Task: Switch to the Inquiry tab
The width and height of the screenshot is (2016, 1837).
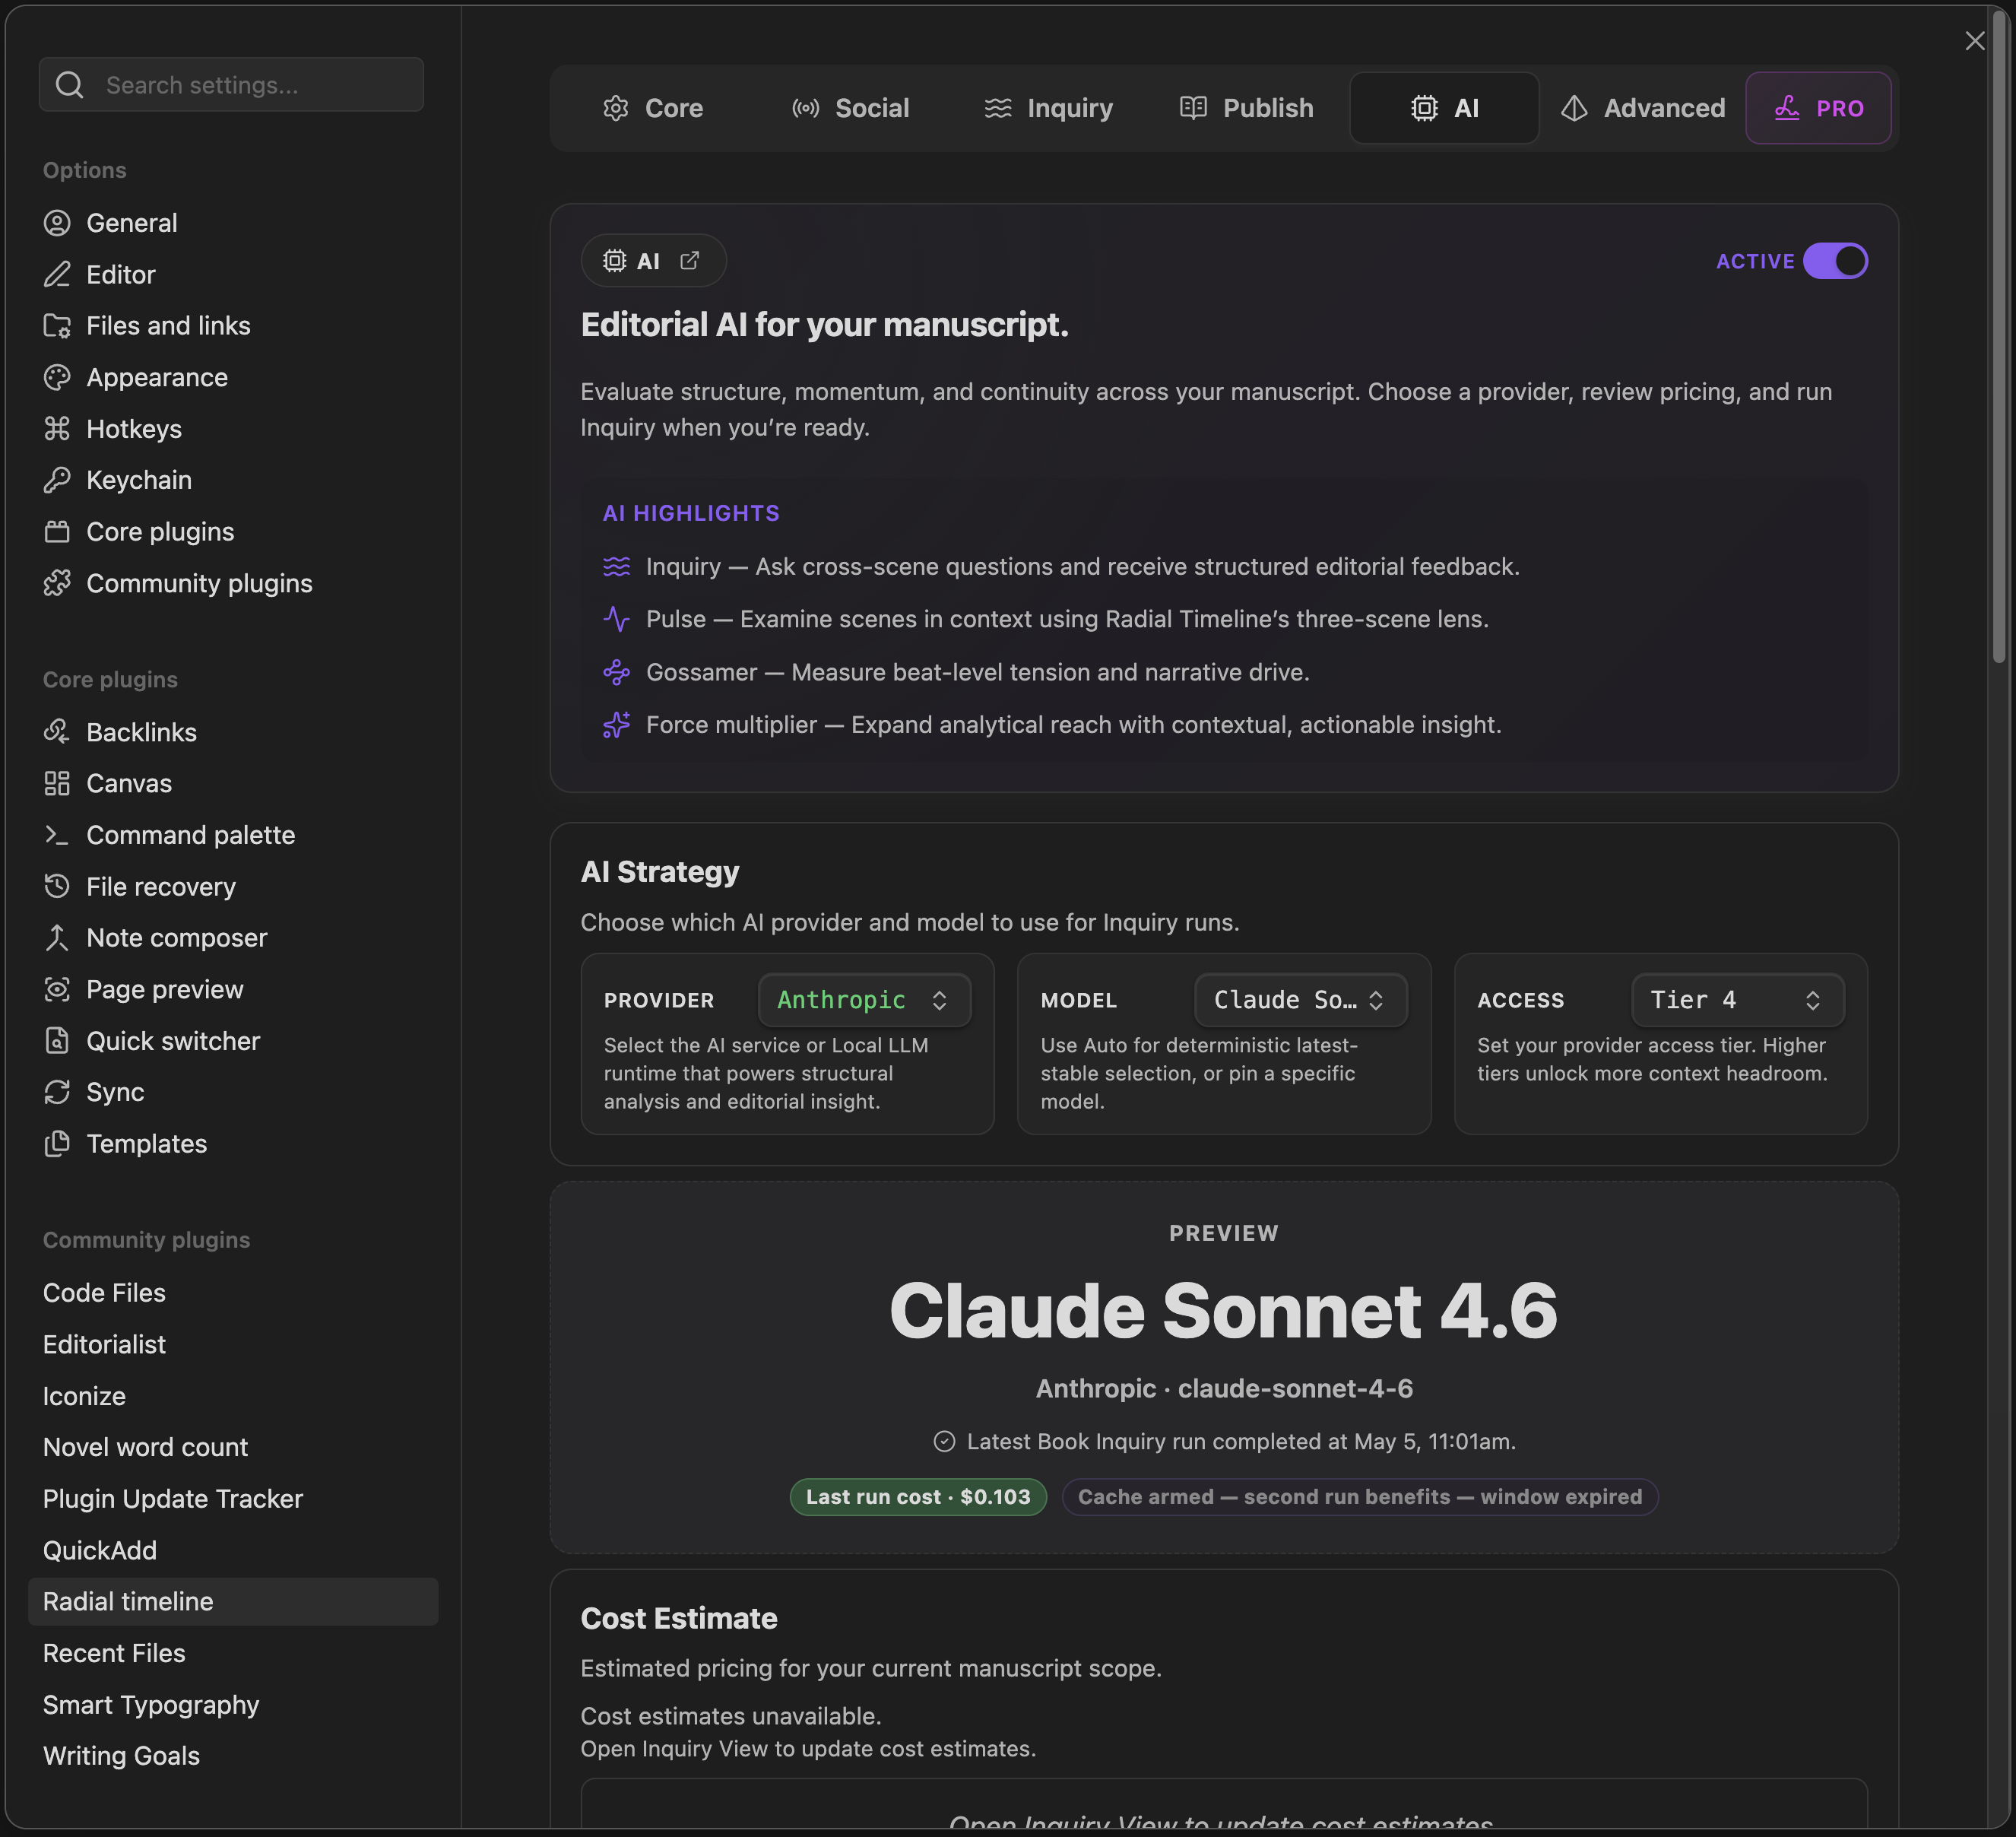Action: (1048, 108)
